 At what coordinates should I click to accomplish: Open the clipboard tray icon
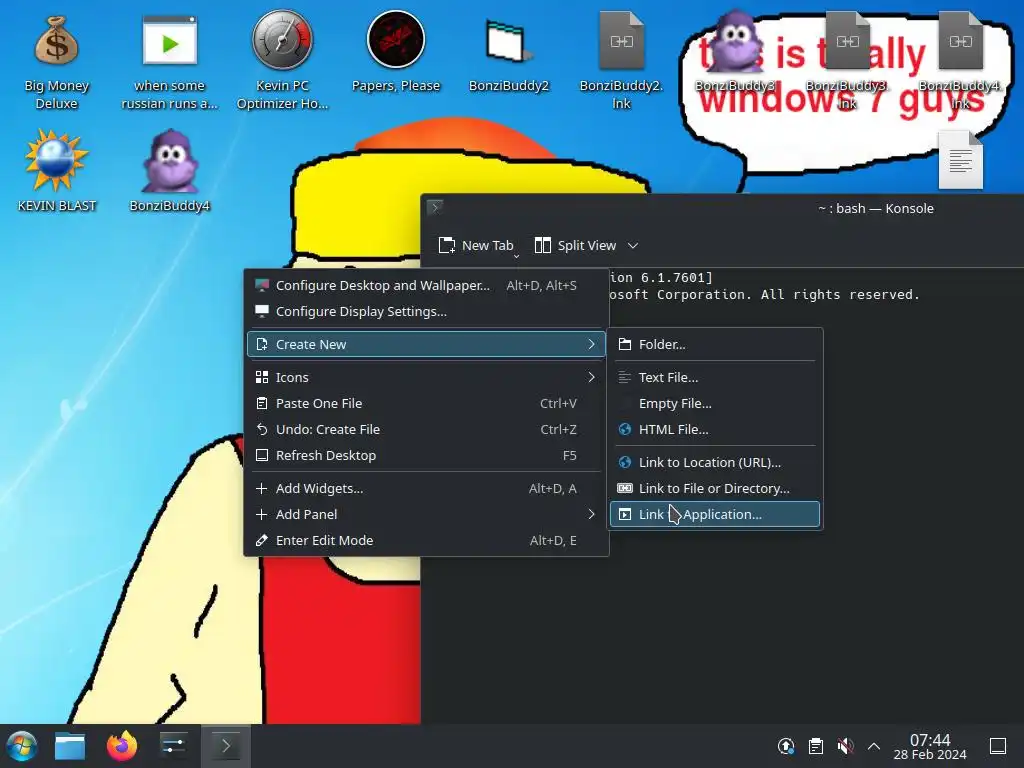(x=816, y=746)
